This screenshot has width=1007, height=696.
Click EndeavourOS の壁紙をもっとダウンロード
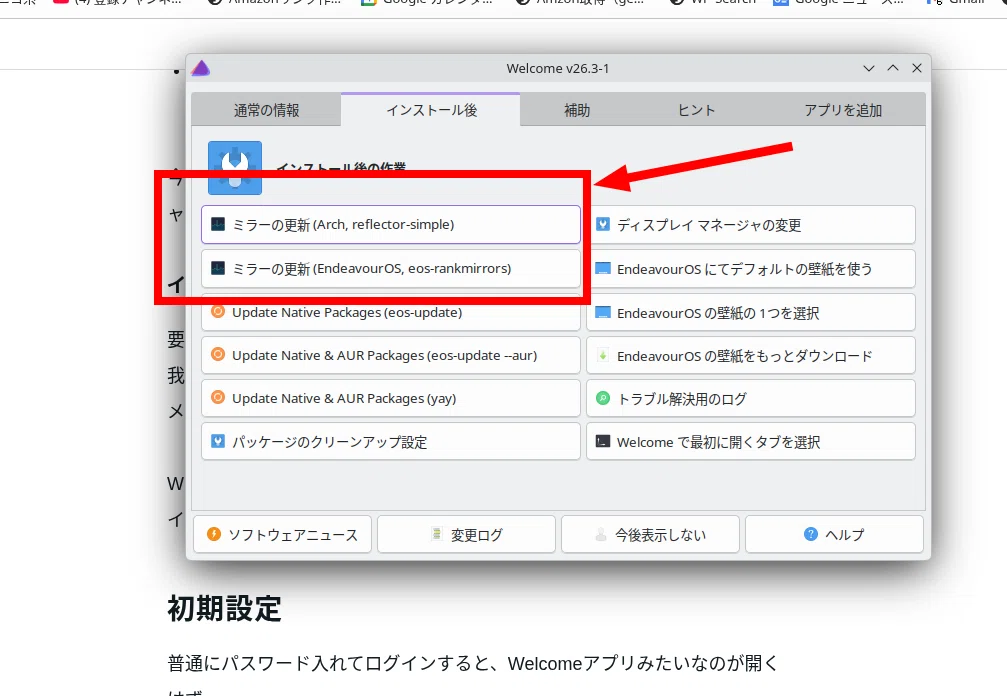pyautogui.click(x=751, y=356)
